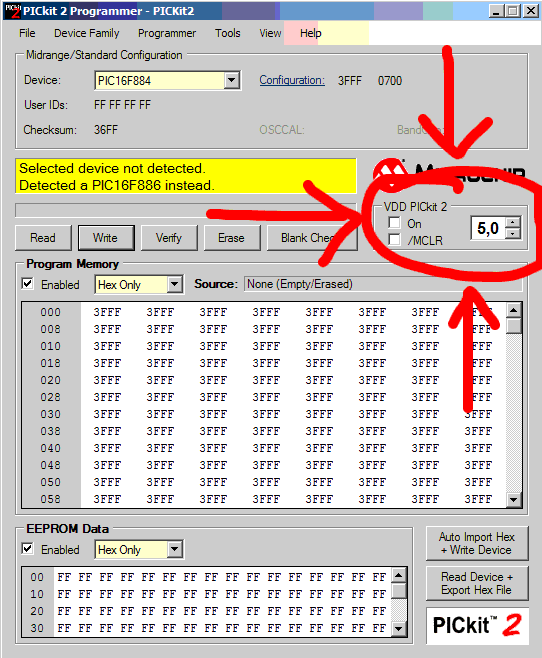
Task: Click Program Memory address label 020
Action: click(51, 380)
